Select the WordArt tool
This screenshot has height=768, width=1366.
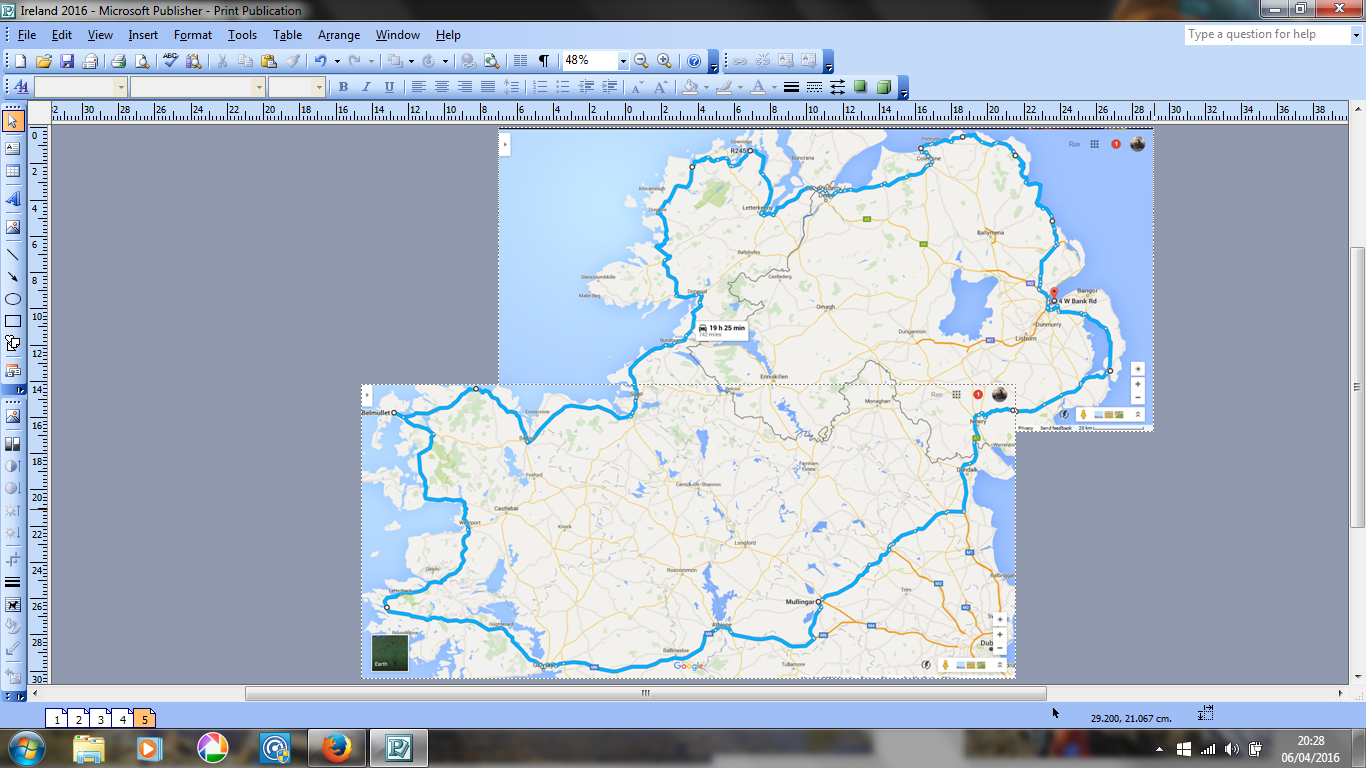point(13,199)
